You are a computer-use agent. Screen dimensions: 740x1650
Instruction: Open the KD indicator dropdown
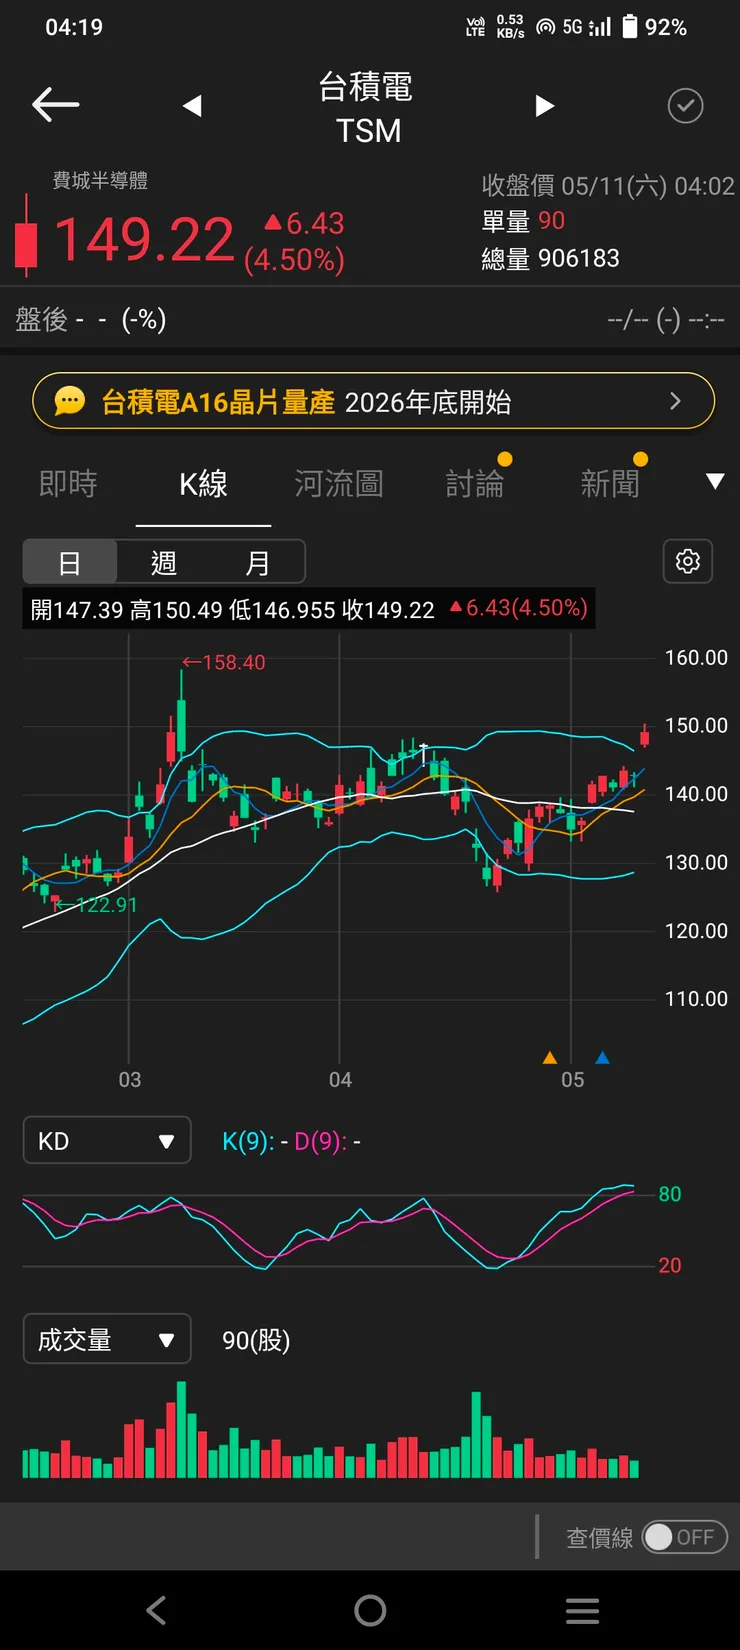(107, 1140)
